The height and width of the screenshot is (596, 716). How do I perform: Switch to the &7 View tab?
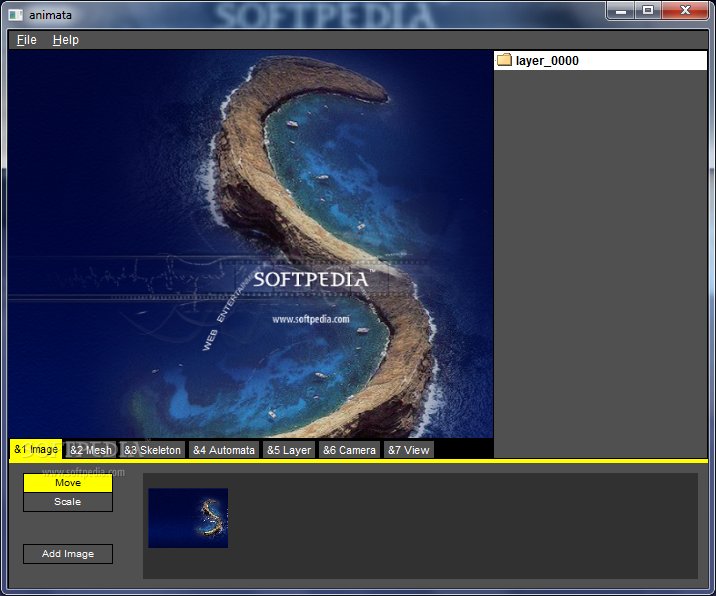[x=409, y=450]
